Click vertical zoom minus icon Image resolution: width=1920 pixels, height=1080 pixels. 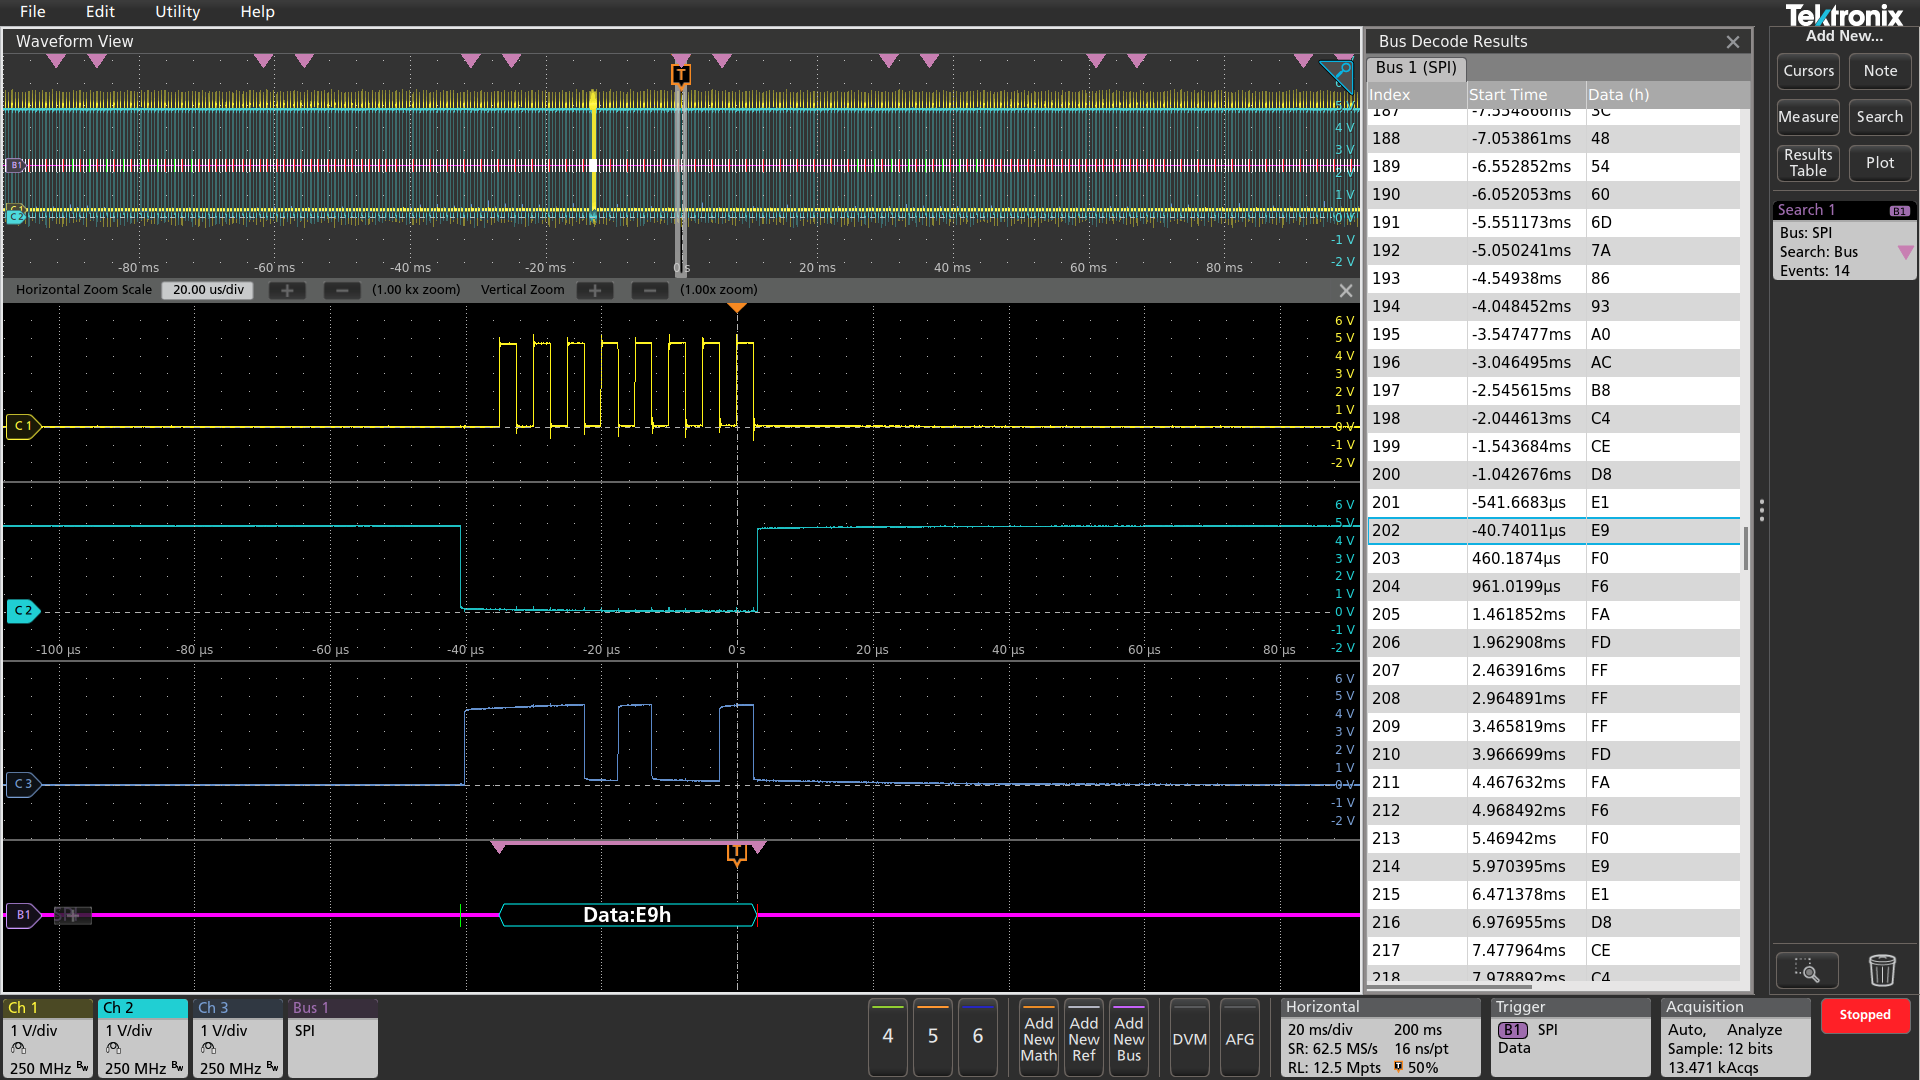(x=649, y=290)
